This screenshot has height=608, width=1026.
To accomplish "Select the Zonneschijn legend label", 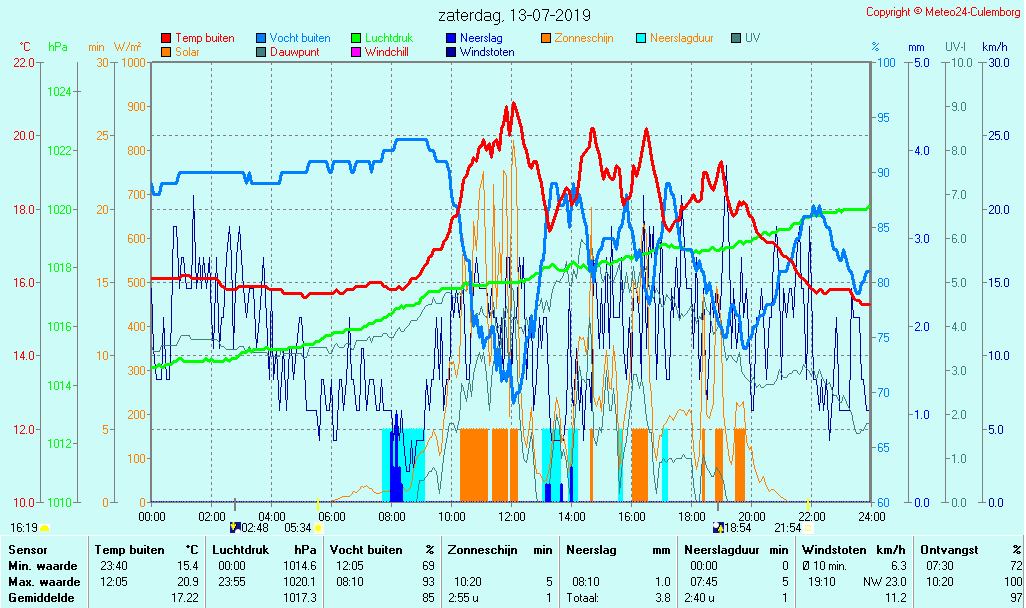I will coord(584,38).
